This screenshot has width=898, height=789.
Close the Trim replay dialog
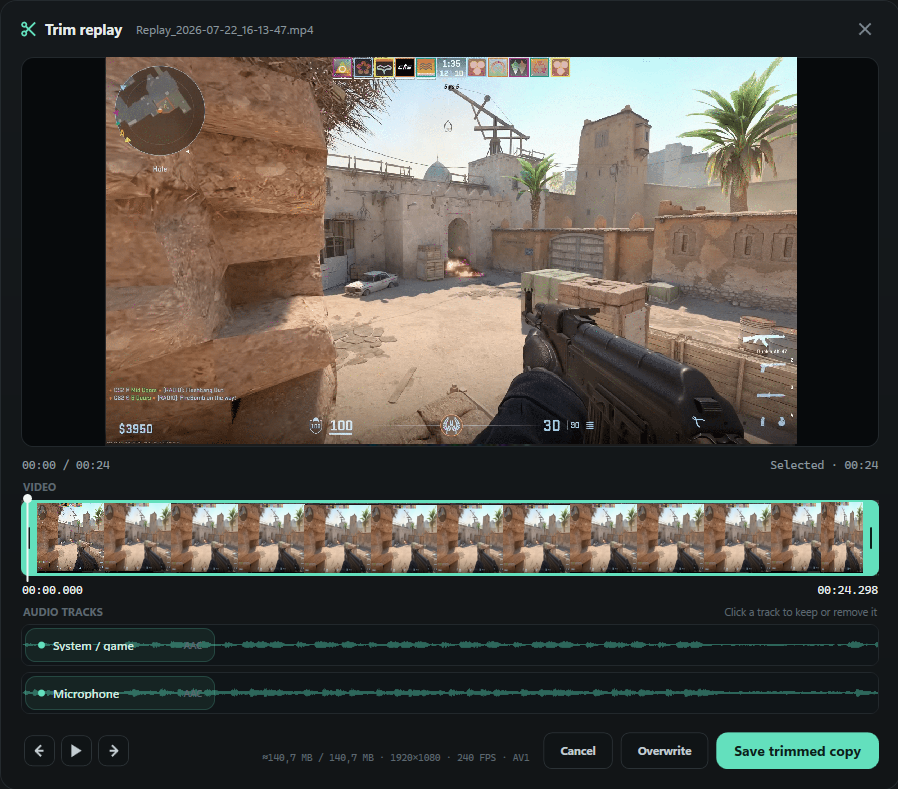point(865,29)
